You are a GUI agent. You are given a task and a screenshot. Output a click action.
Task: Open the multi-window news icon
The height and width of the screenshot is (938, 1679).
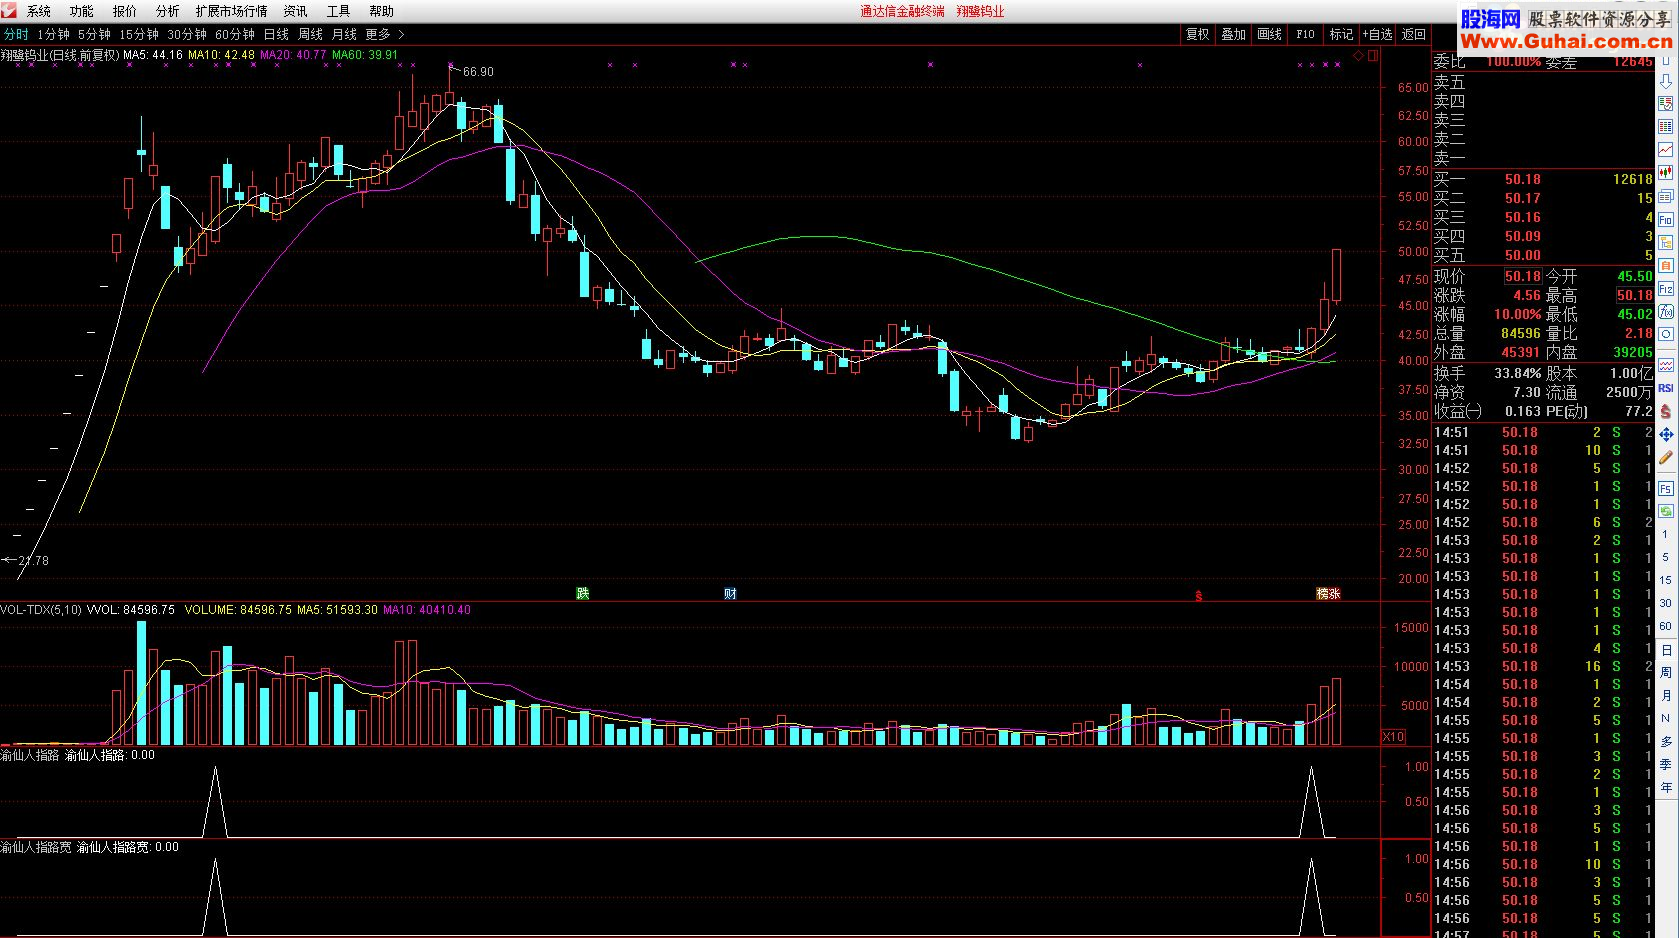(x=1666, y=195)
